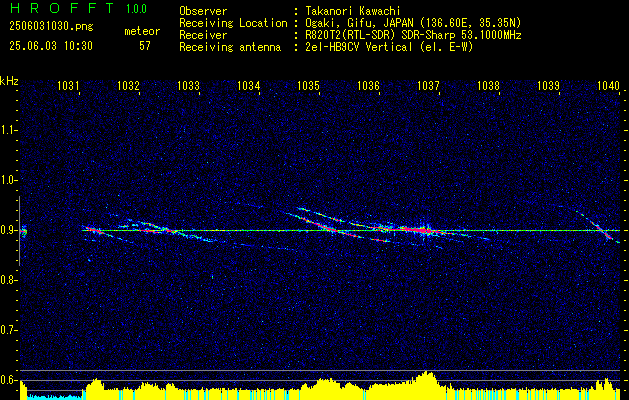Click the Receiver field label
Screen dimensions: 629x400
pos(203,35)
